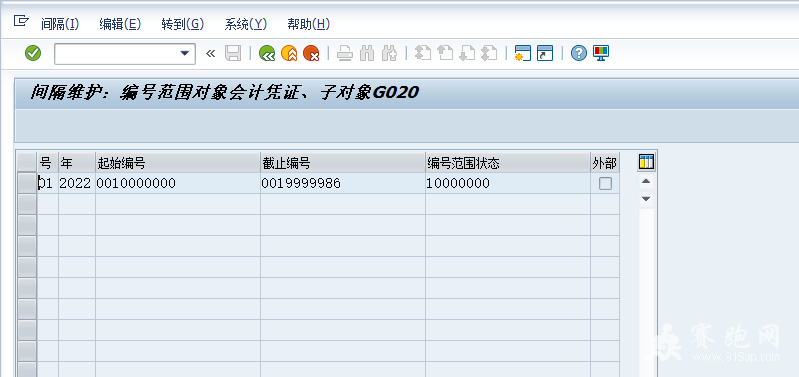Click the Find Next binoculars icon
The height and width of the screenshot is (377, 799).
[x=389, y=53]
